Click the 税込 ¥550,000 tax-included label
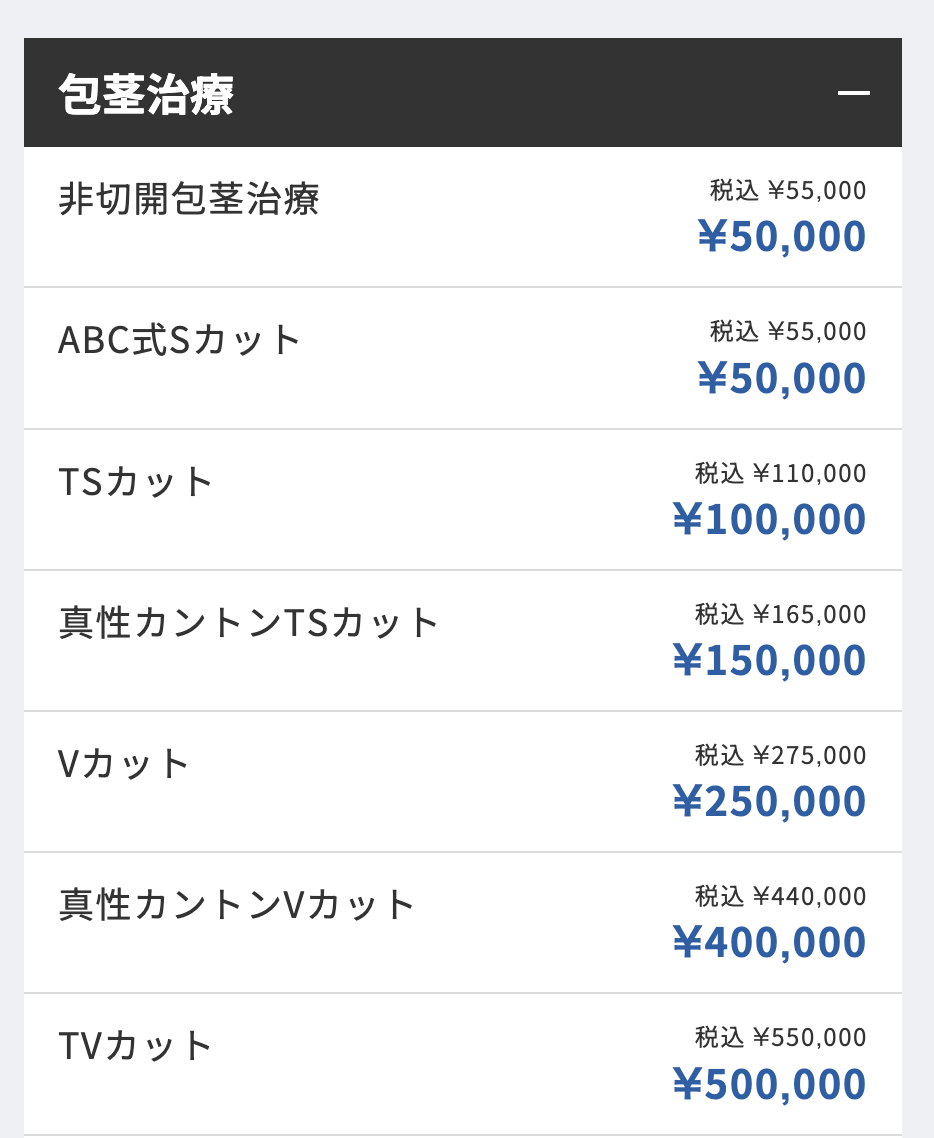This screenshot has height=1138, width=934. tap(780, 1037)
